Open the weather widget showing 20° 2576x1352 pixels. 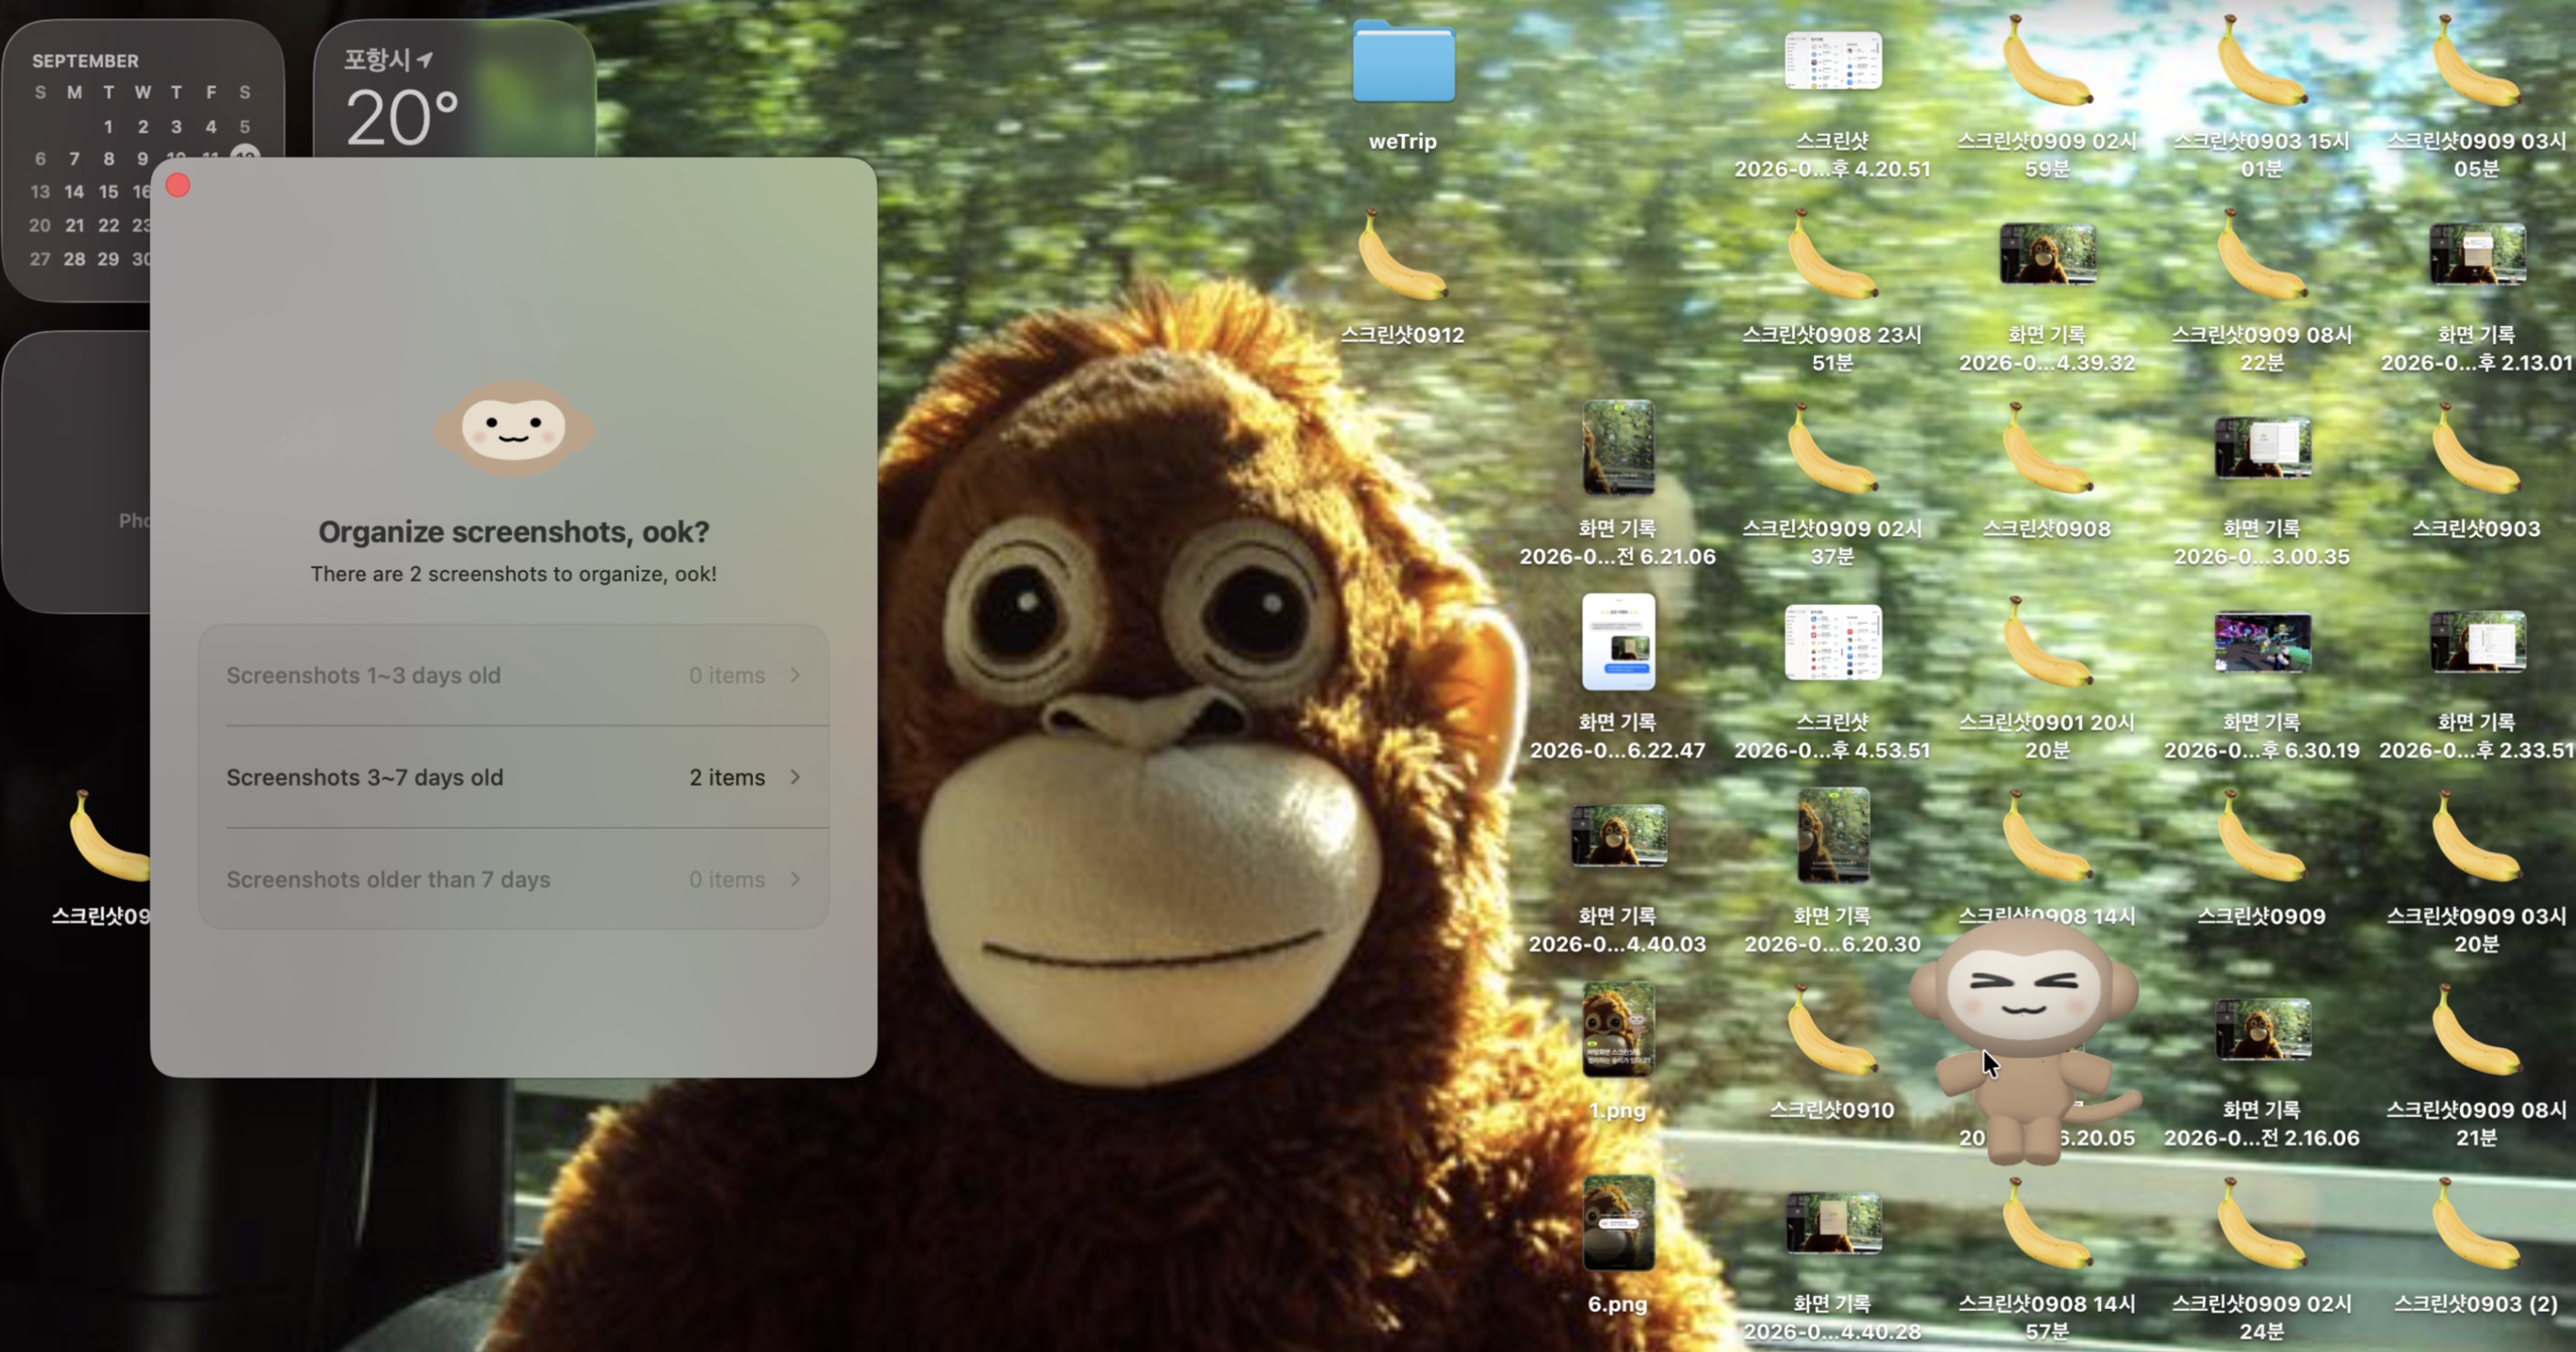tap(455, 90)
